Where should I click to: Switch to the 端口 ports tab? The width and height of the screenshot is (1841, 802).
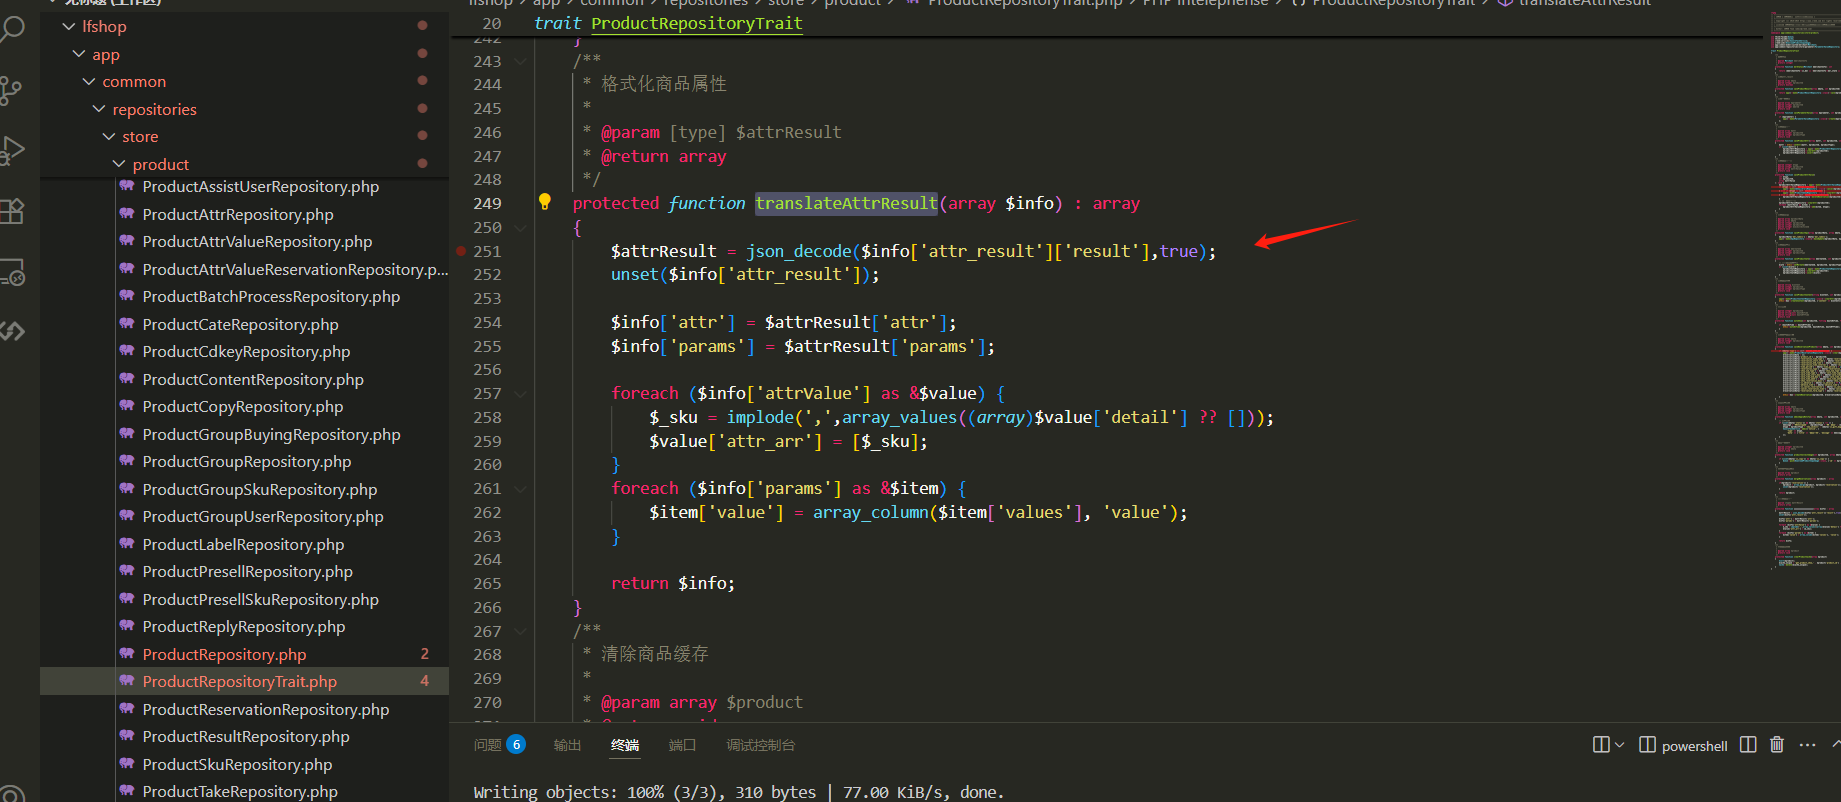coord(682,745)
